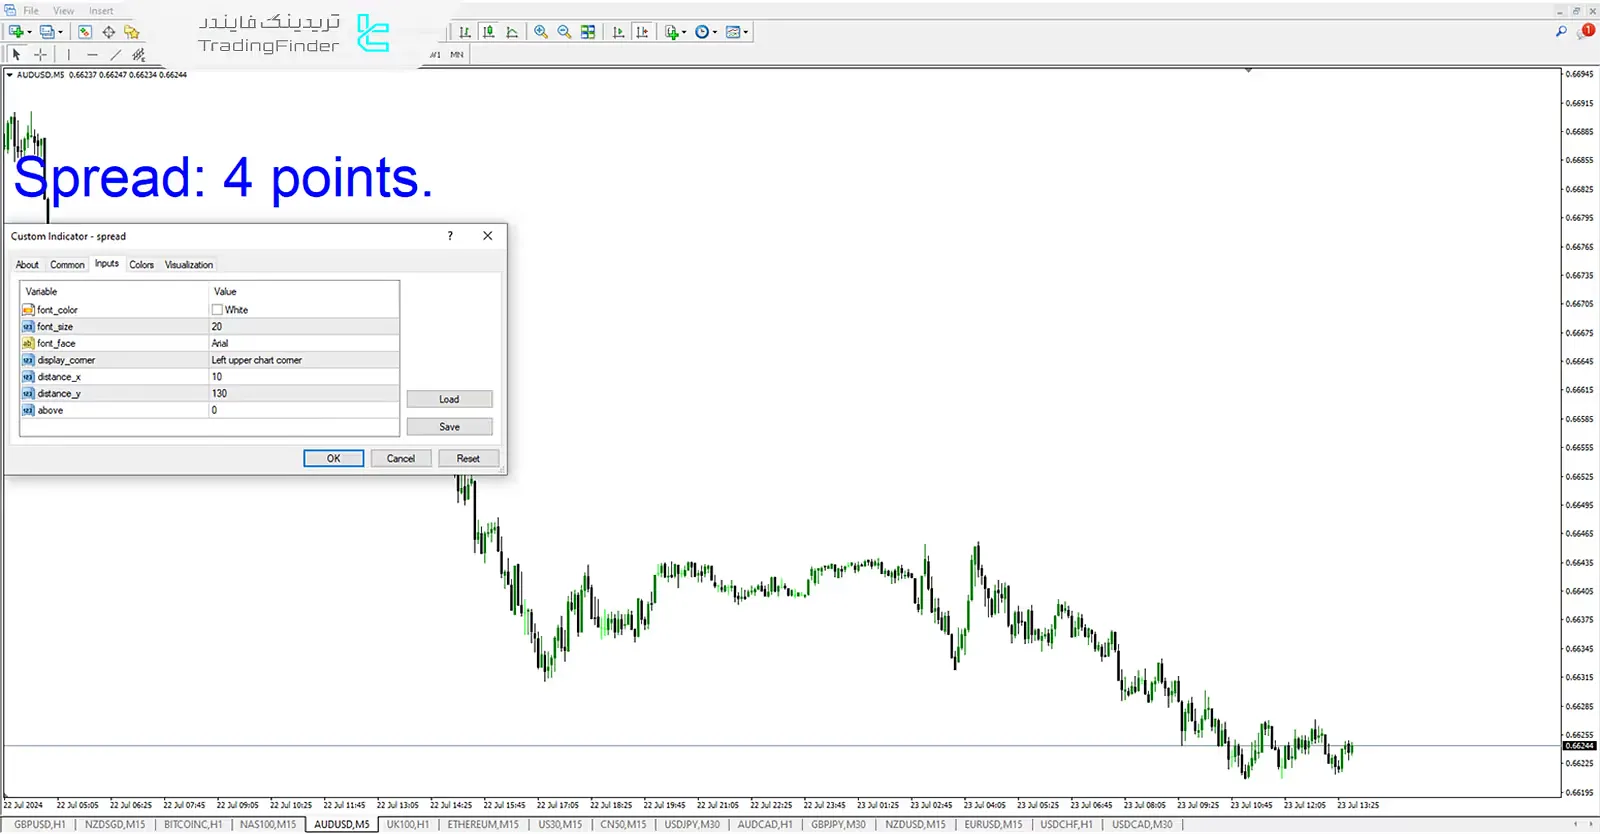Select the horizontal line drawing tool
Viewport: 1600px width, 834px height.
pyautogui.click(x=92, y=55)
